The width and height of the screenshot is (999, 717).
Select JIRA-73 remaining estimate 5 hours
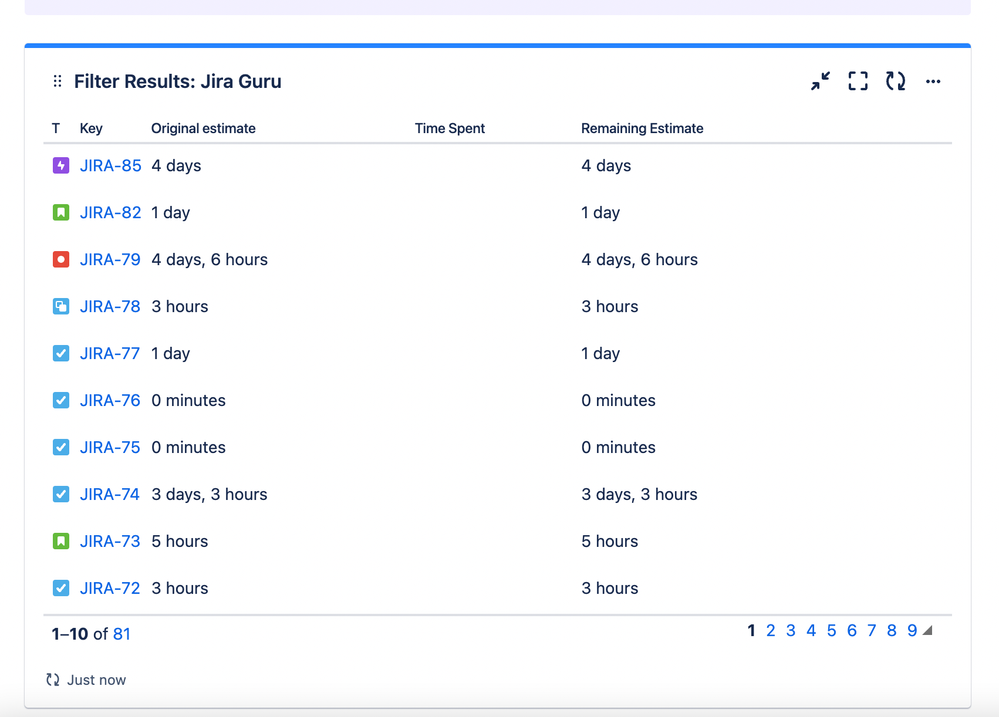(x=610, y=541)
